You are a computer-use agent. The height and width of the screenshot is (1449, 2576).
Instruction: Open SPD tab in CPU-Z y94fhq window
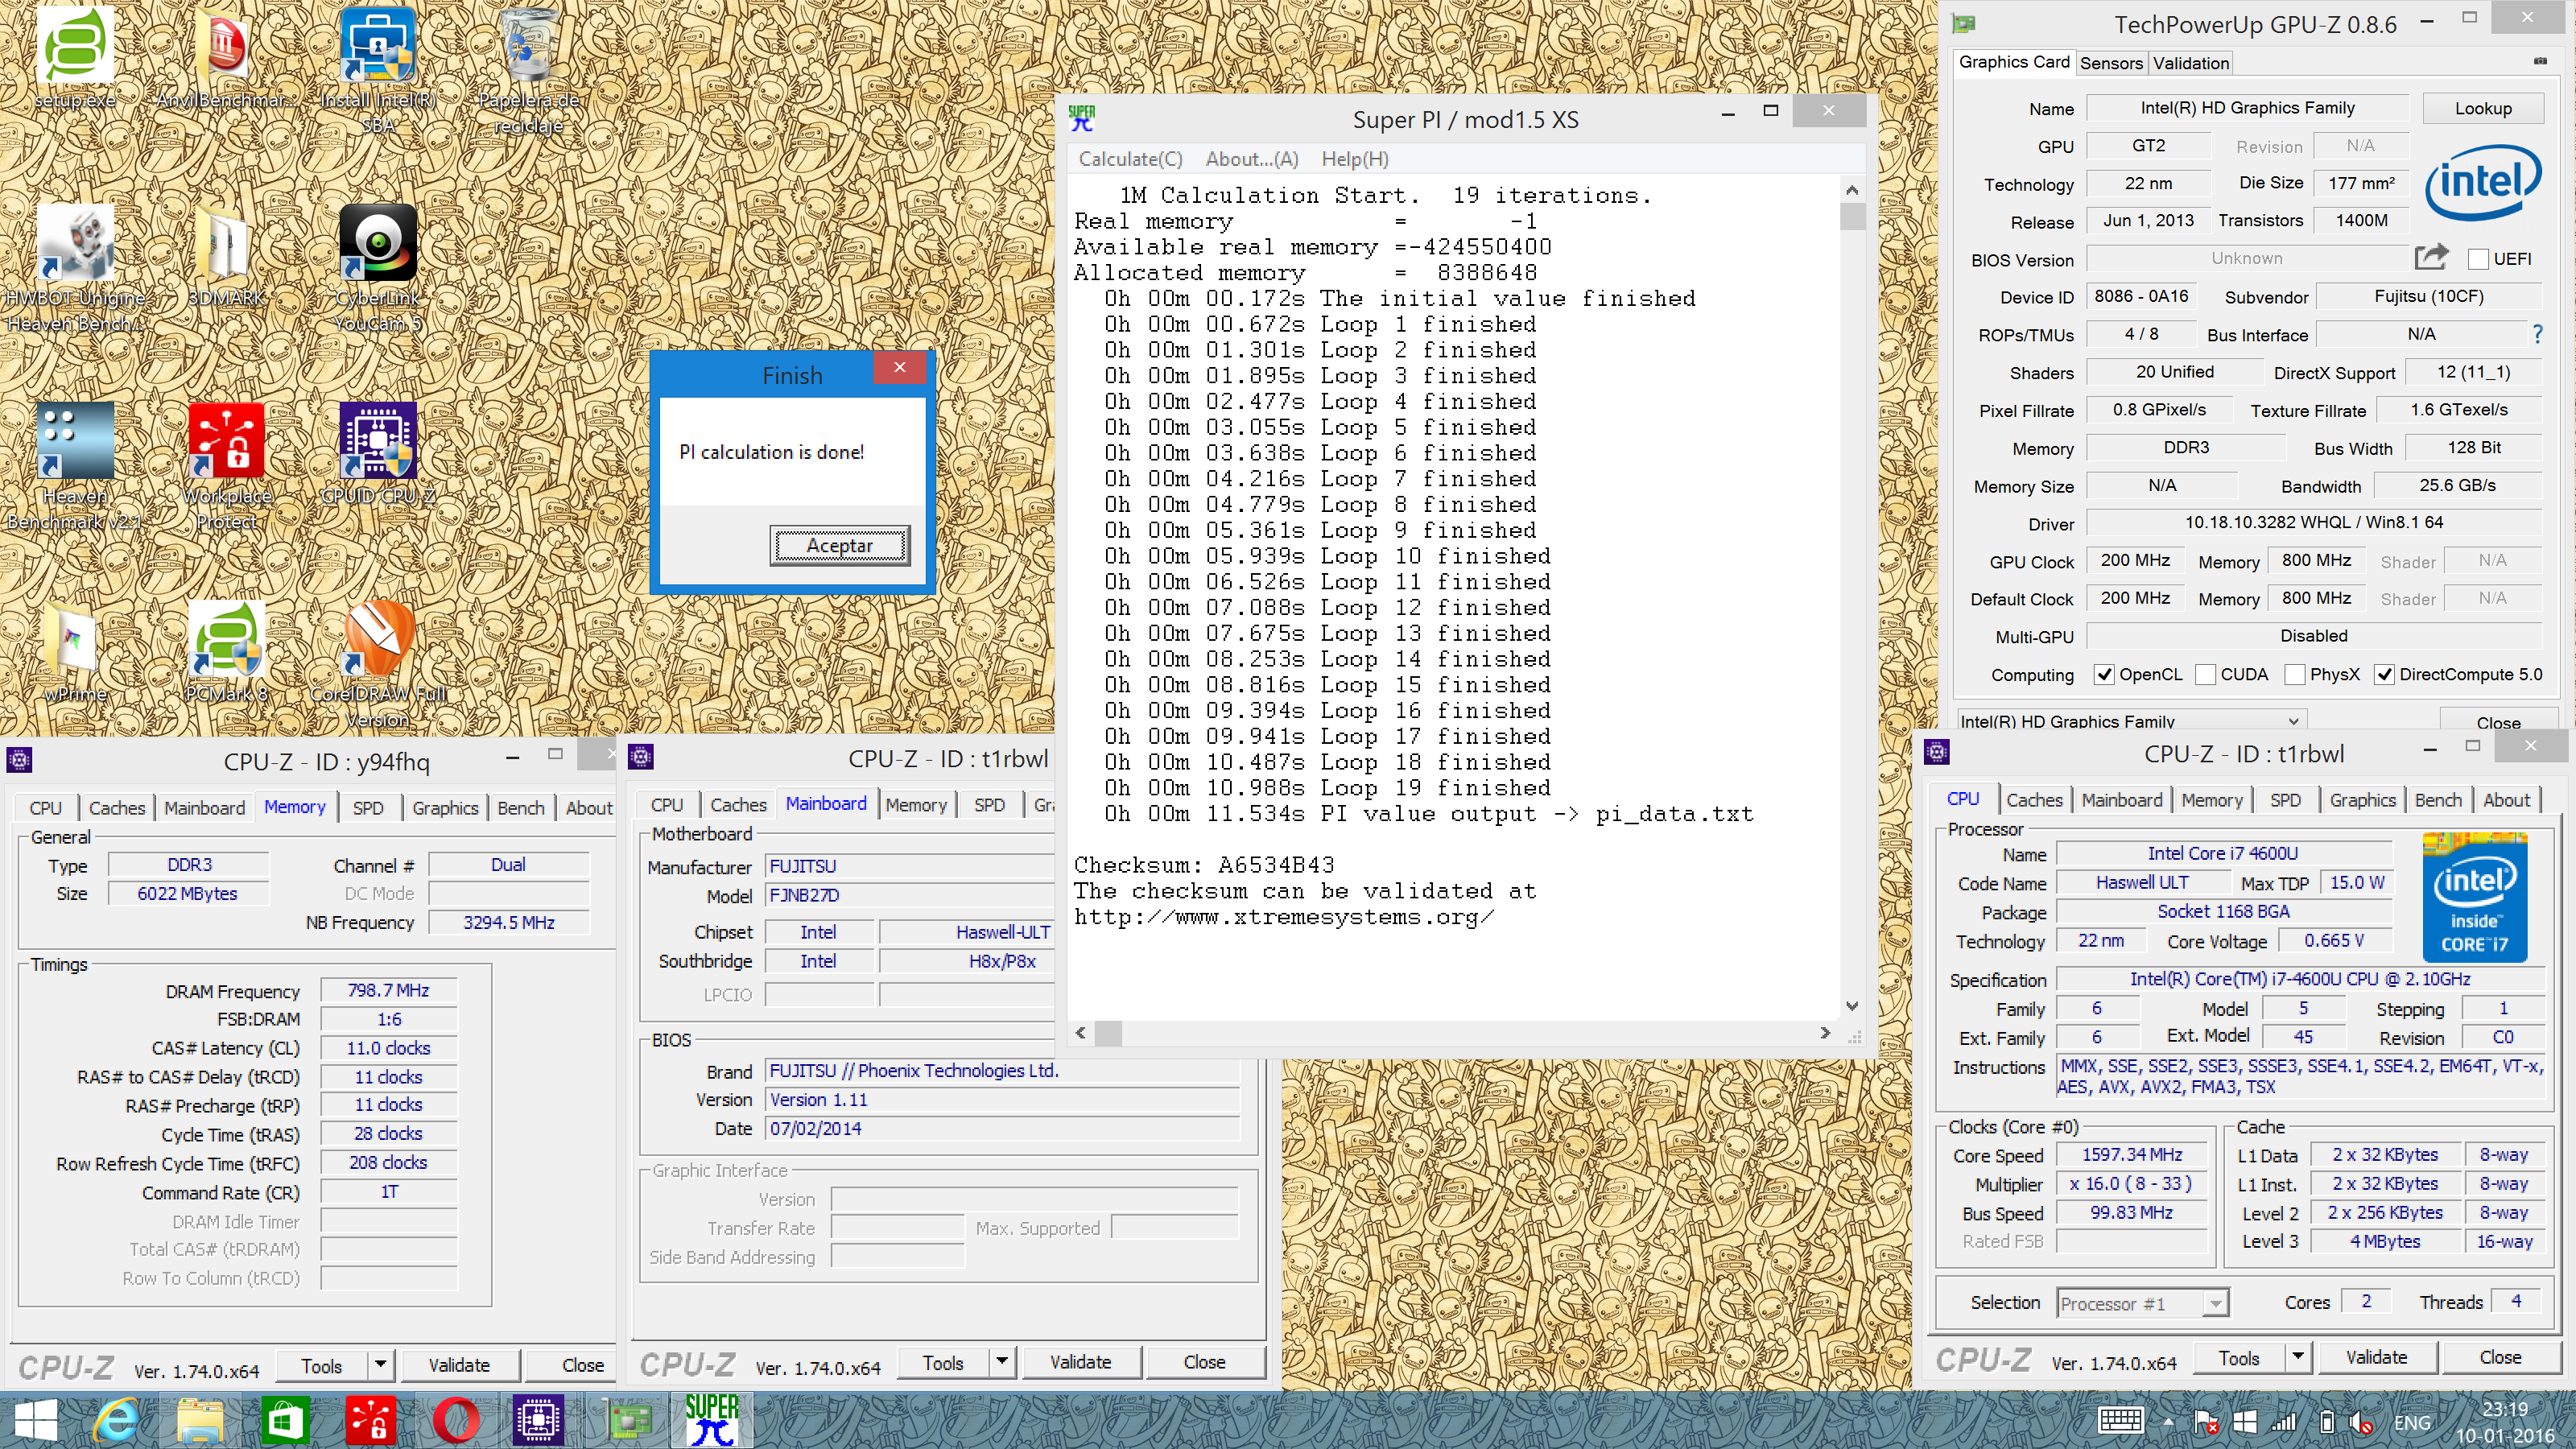pyautogui.click(x=367, y=808)
